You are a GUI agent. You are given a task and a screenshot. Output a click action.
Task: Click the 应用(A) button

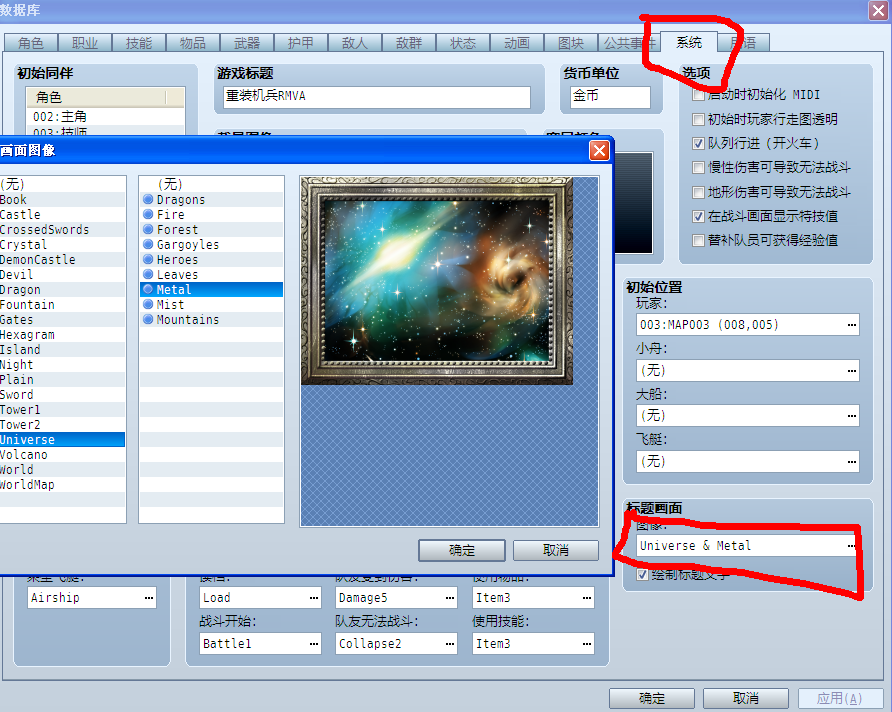pos(840,698)
